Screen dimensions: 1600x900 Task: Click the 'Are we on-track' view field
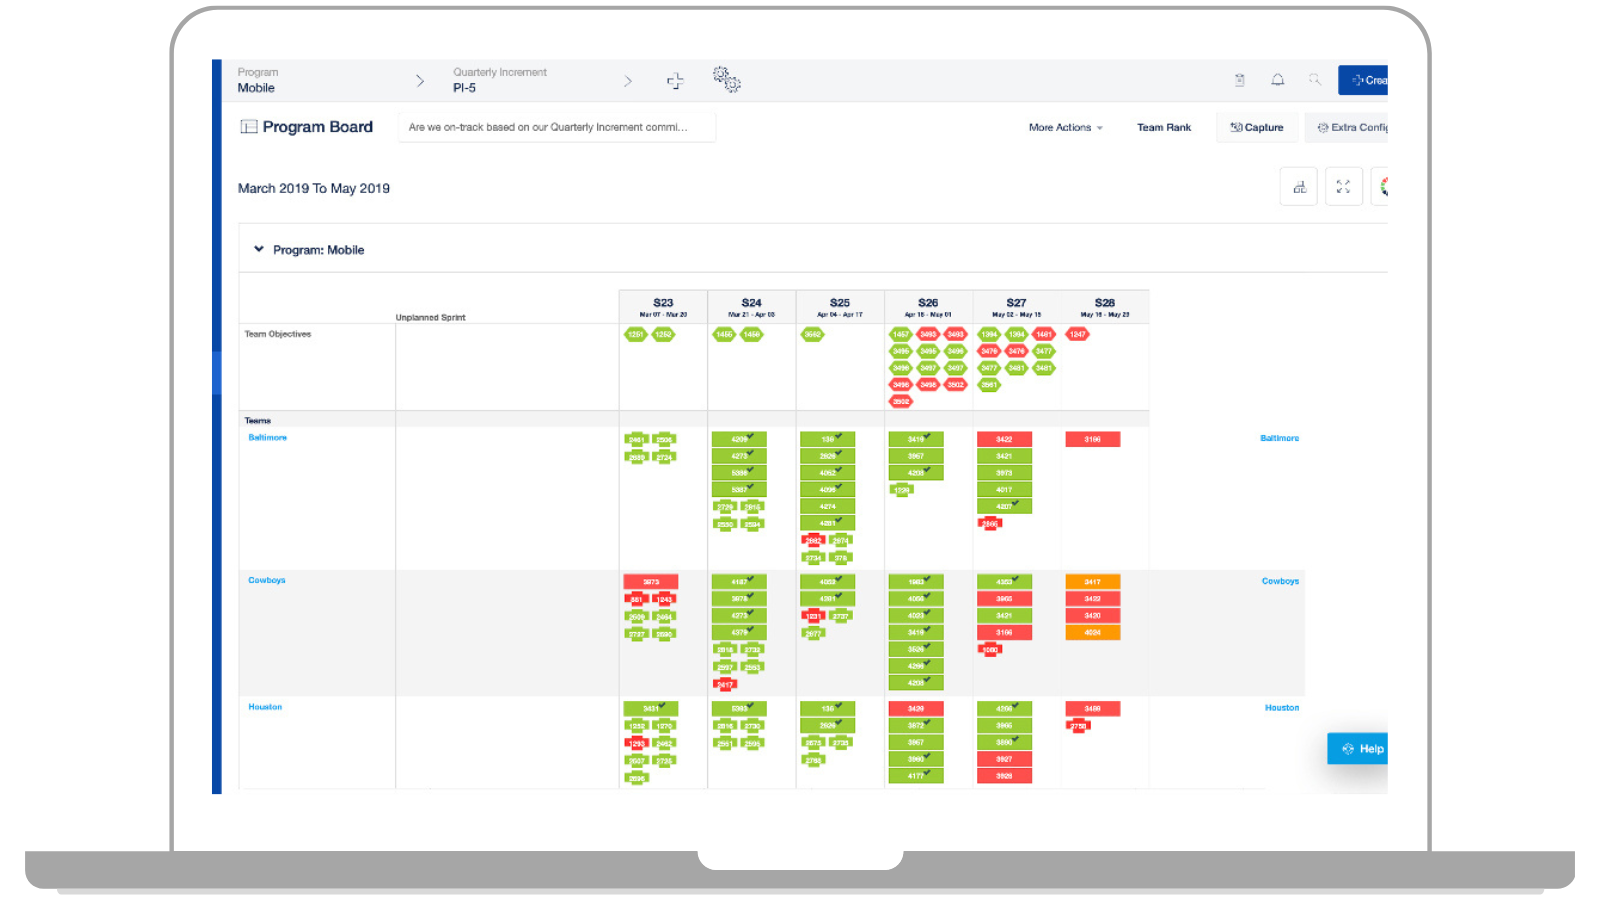pyautogui.click(x=556, y=127)
